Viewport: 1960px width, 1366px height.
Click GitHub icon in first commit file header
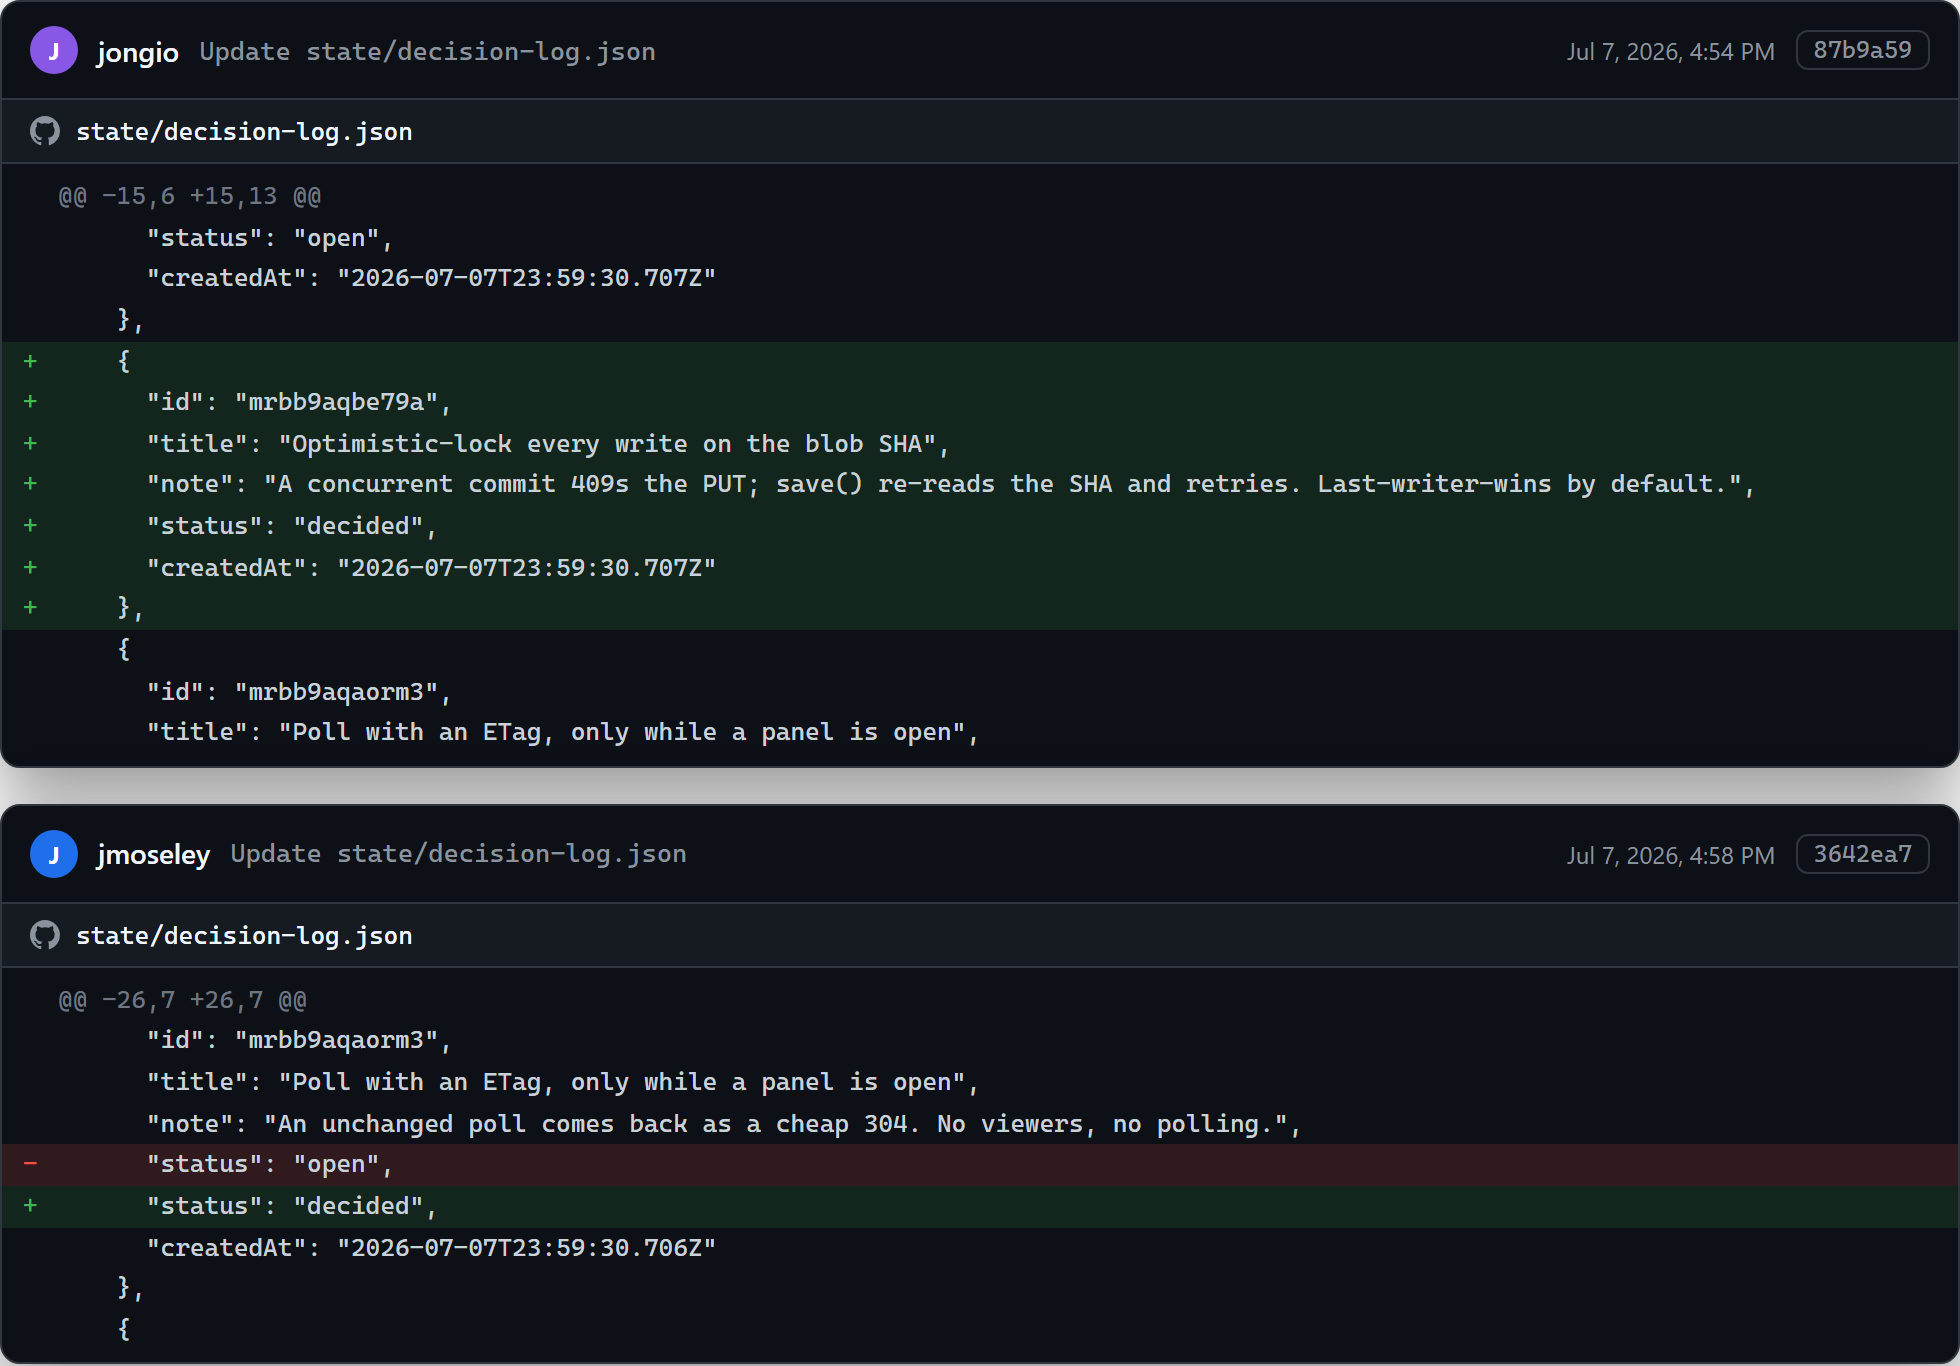pos(45,131)
